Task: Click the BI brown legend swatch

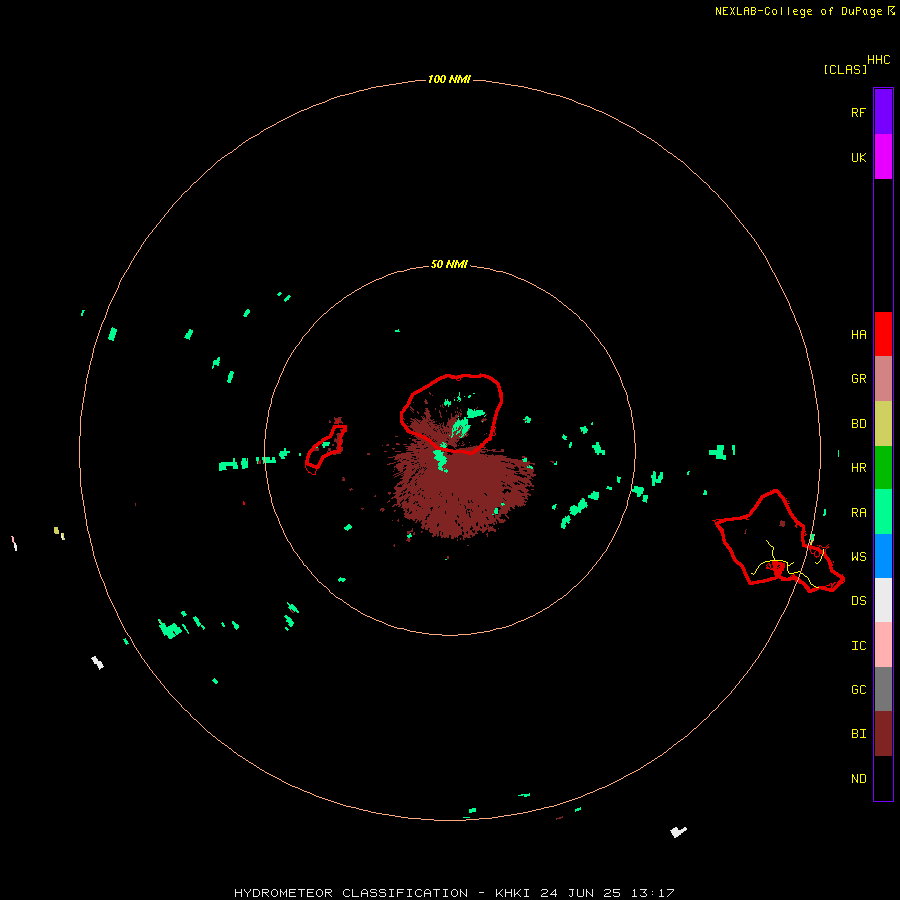Action: coord(883,734)
